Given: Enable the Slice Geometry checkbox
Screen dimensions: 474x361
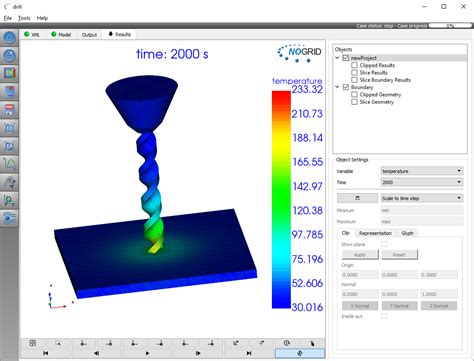Looking at the screenshot, I should click(354, 102).
